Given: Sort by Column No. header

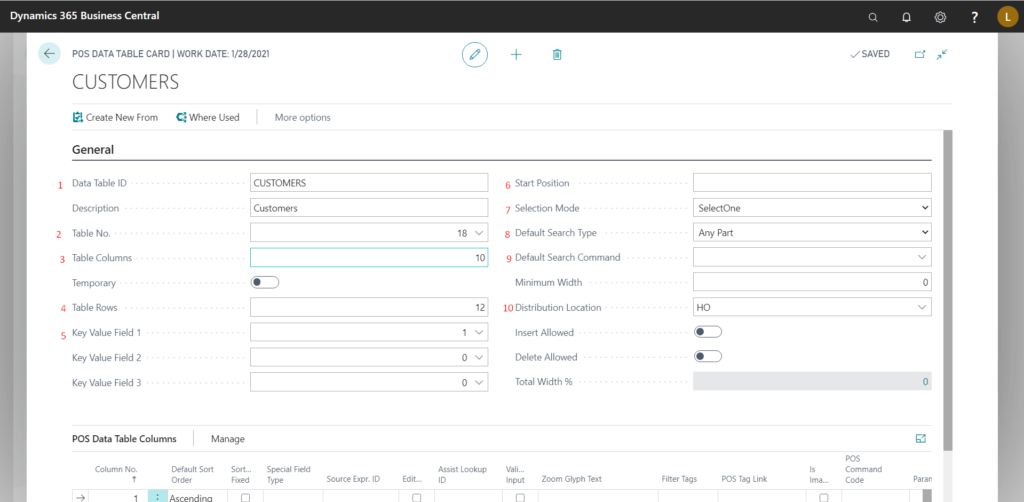Looking at the screenshot, I should pos(116,469).
